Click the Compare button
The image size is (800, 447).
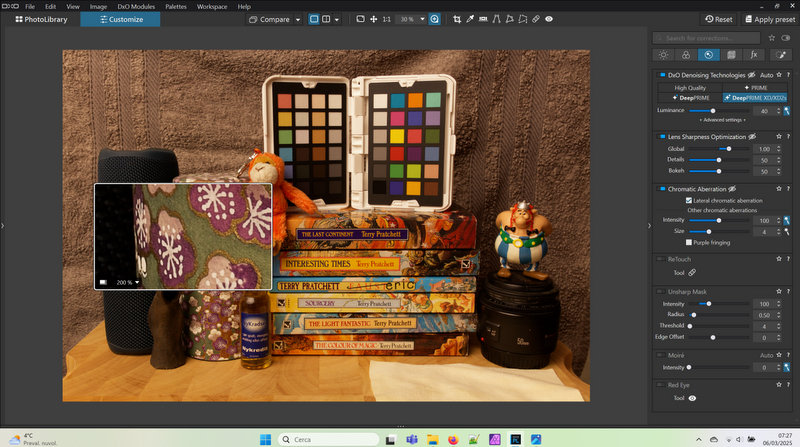coord(269,19)
